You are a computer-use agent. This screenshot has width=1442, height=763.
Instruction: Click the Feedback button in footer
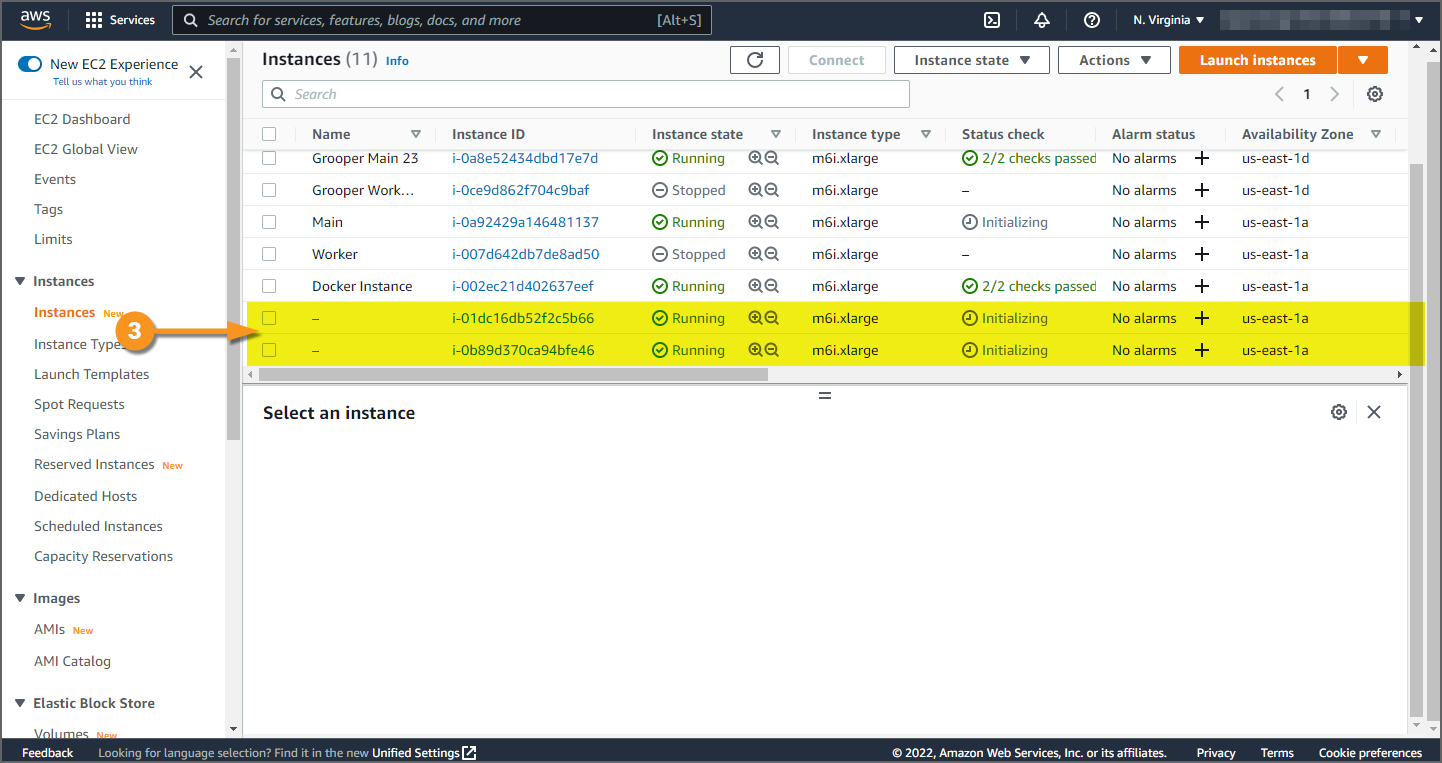(48, 753)
